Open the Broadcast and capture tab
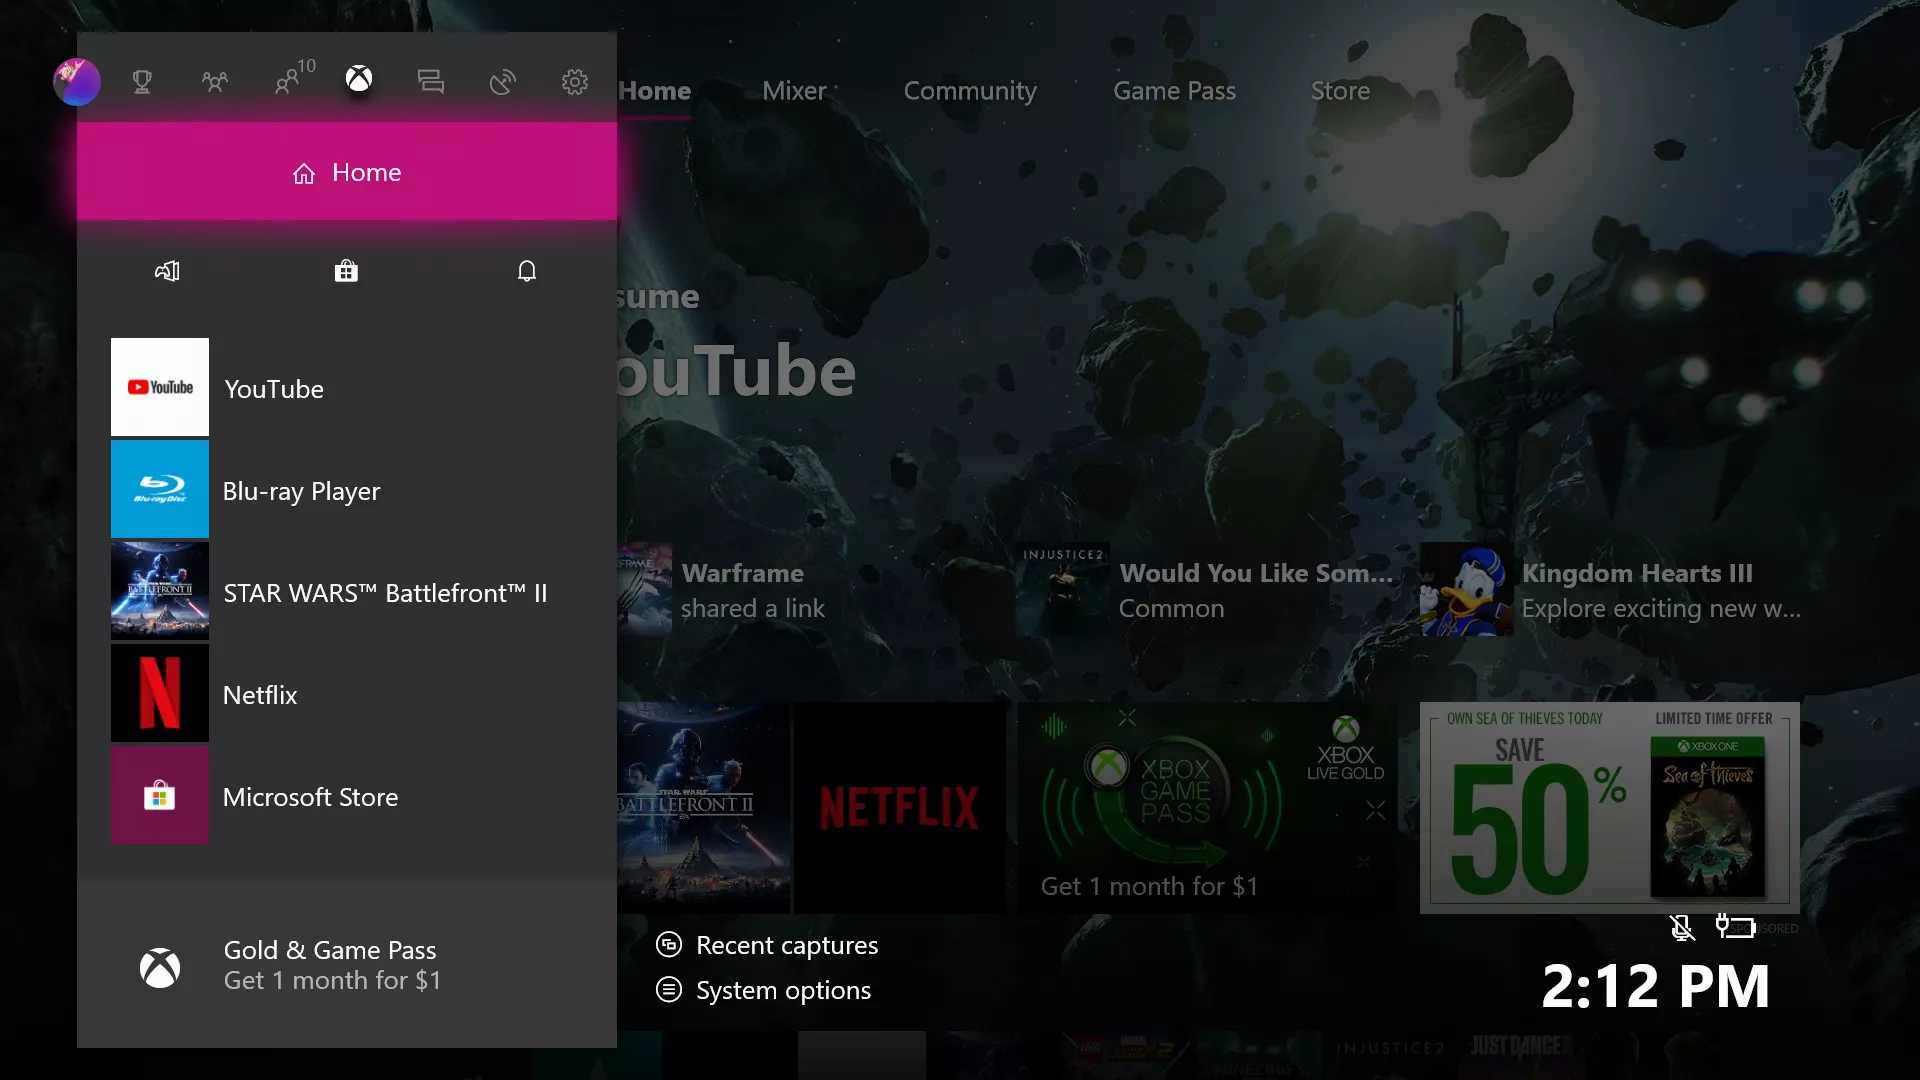Image resolution: width=1920 pixels, height=1080 pixels. pos(503,82)
